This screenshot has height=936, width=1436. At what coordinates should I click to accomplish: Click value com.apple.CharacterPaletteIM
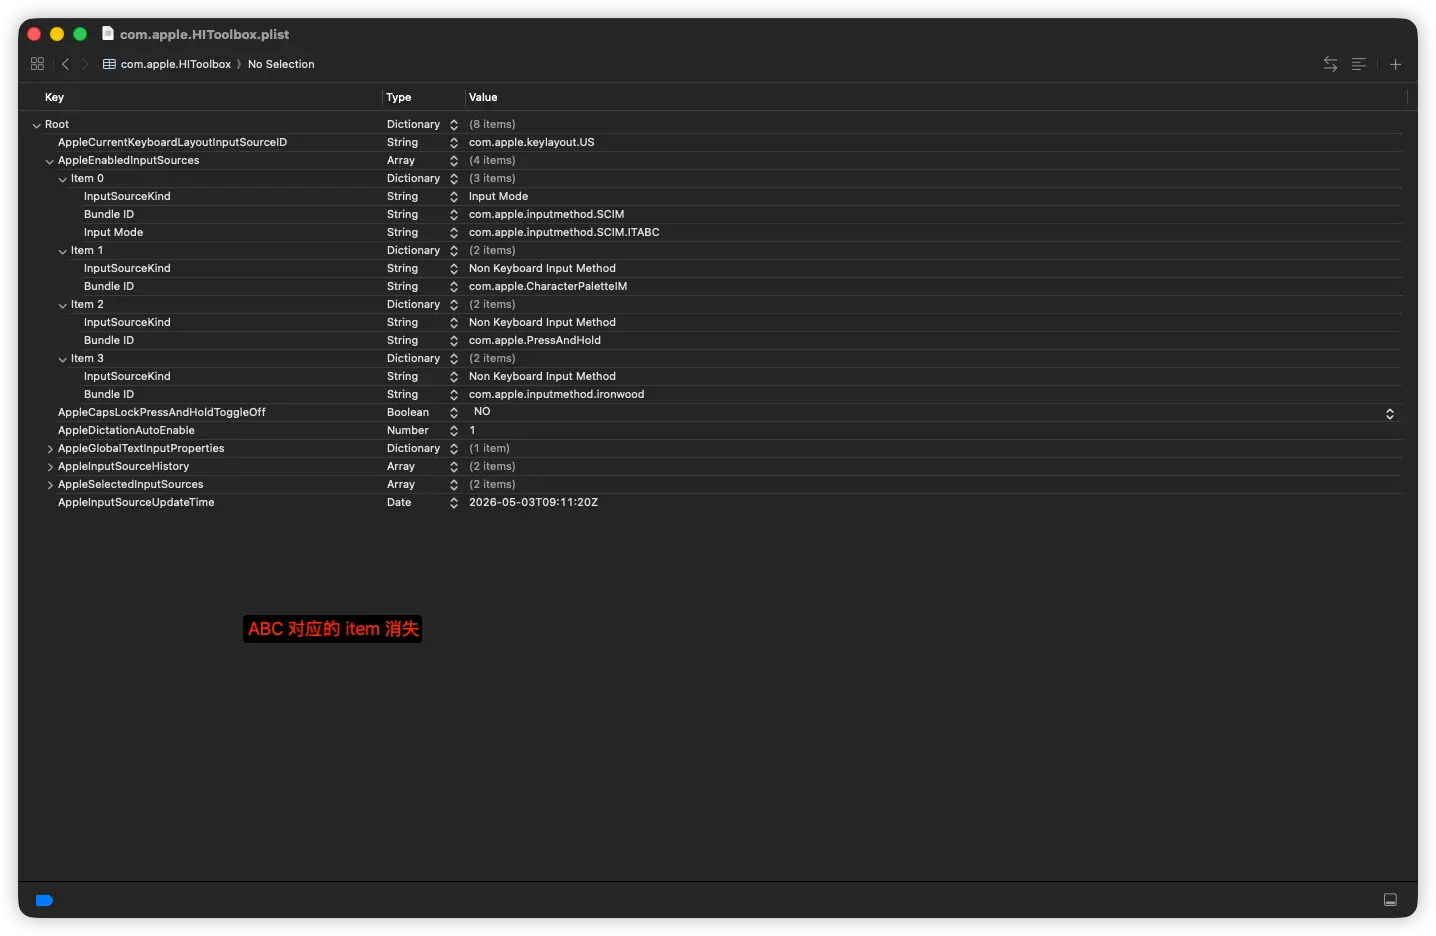click(548, 286)
